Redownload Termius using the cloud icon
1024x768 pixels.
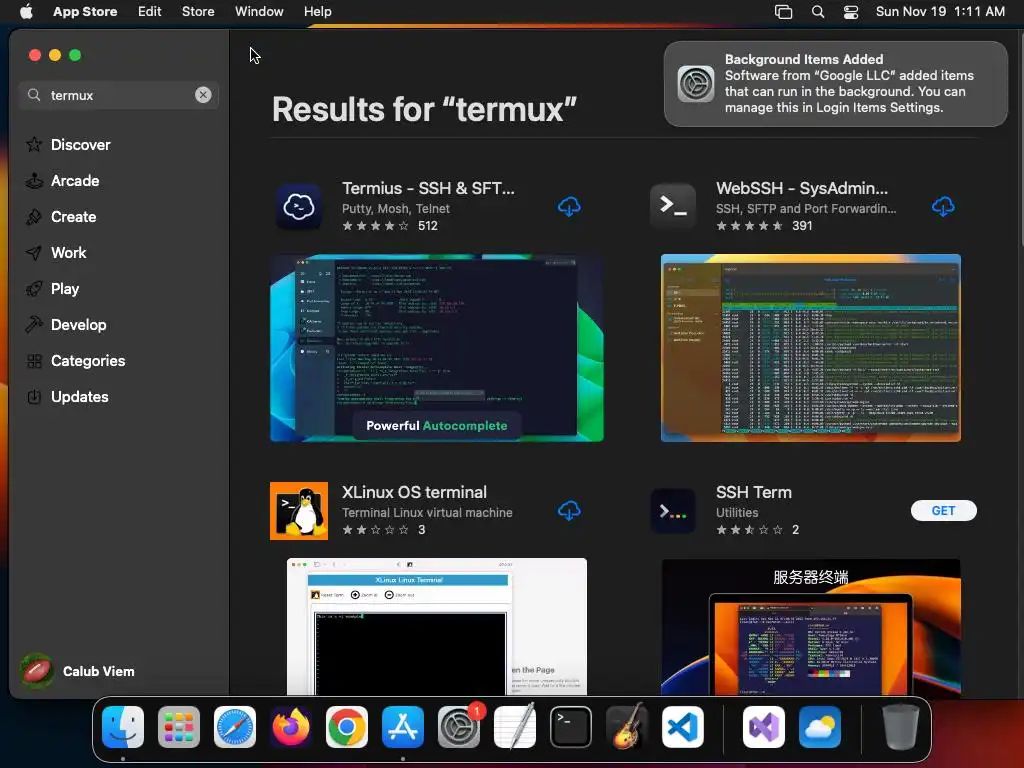(569, 206)
